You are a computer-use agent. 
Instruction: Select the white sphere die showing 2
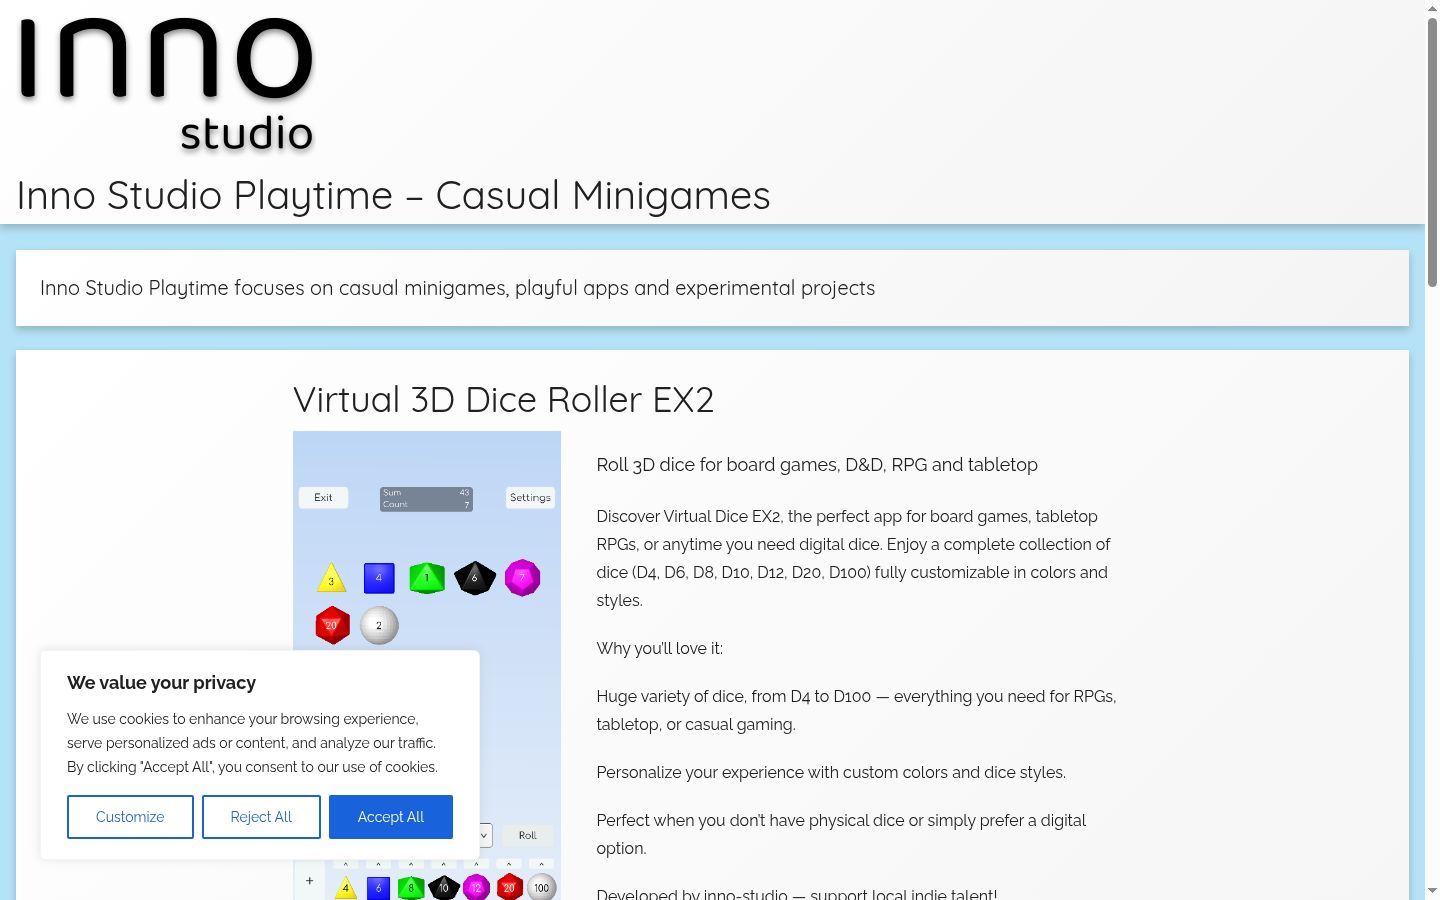click(x=379, y=625)
